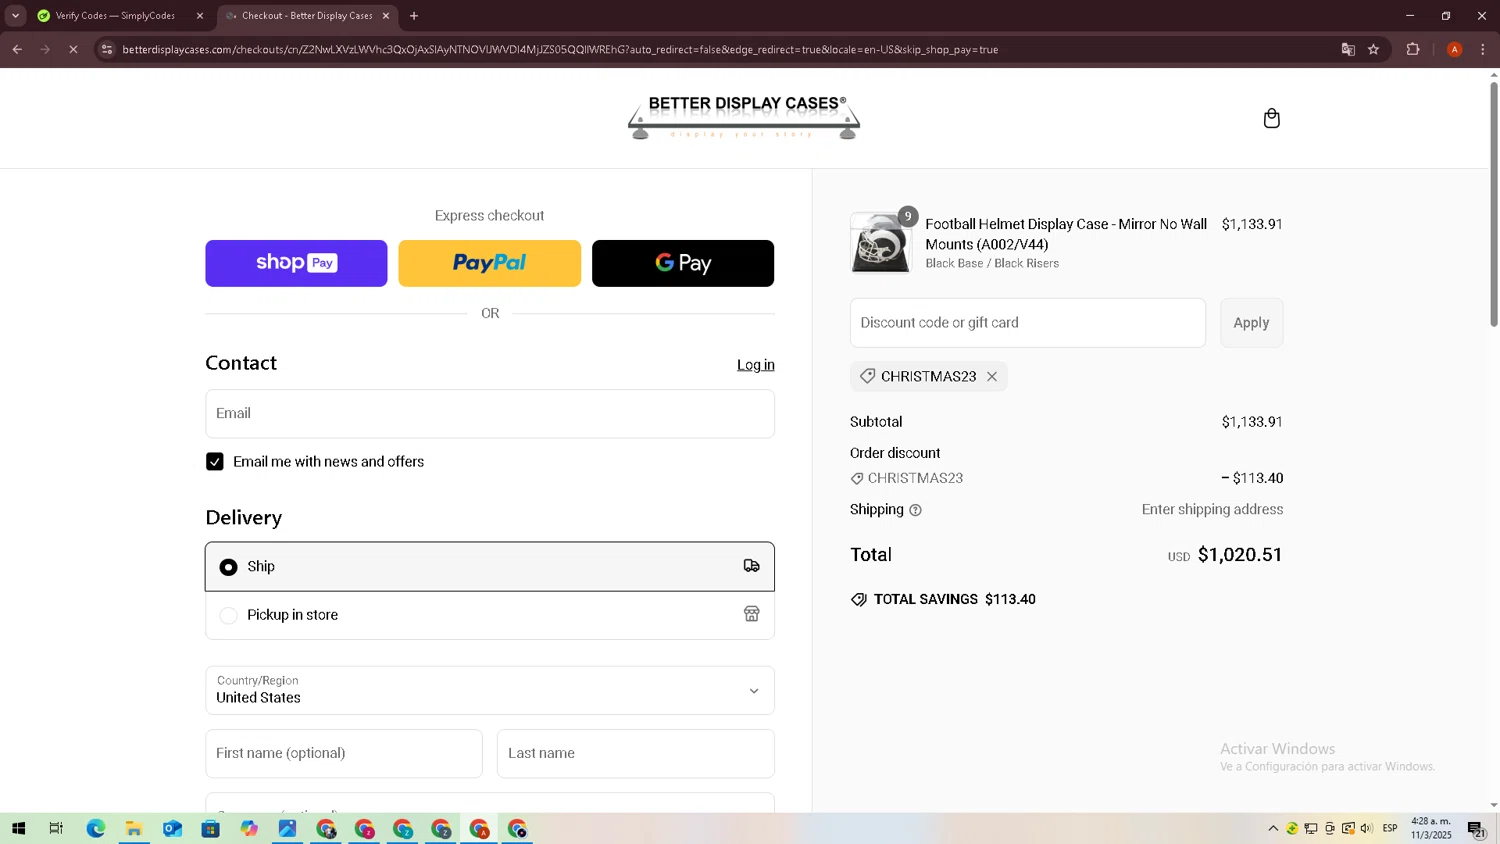
Task: Click the Better Display Cases logo
Action: [x=744, y=118]
